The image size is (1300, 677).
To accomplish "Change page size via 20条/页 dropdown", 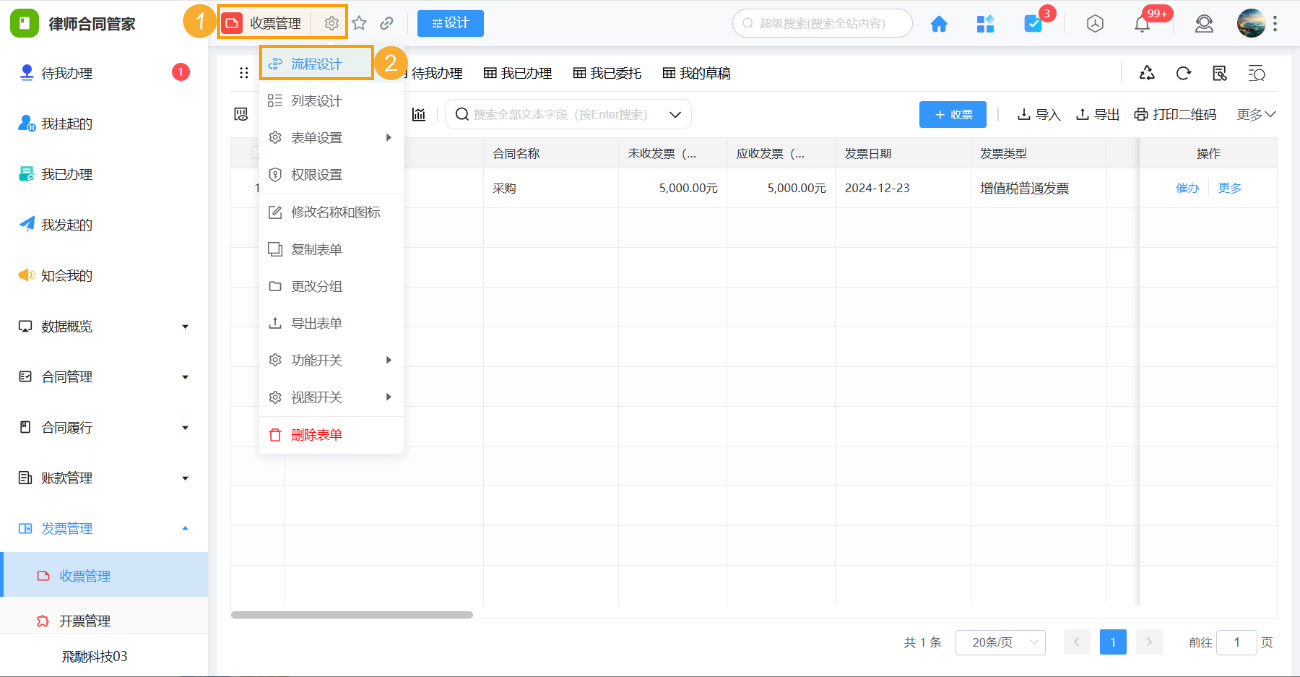I will [1000, 642].
